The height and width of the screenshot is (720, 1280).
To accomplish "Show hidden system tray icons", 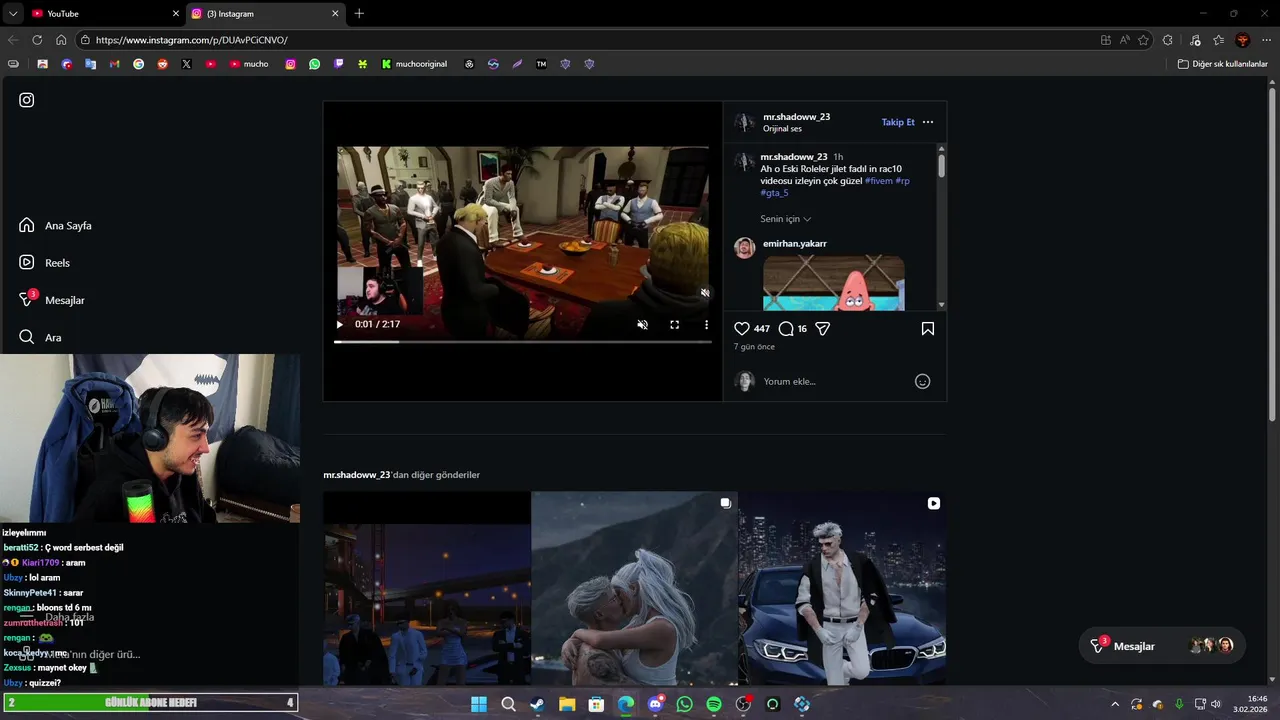I will tap(1115, 704).
